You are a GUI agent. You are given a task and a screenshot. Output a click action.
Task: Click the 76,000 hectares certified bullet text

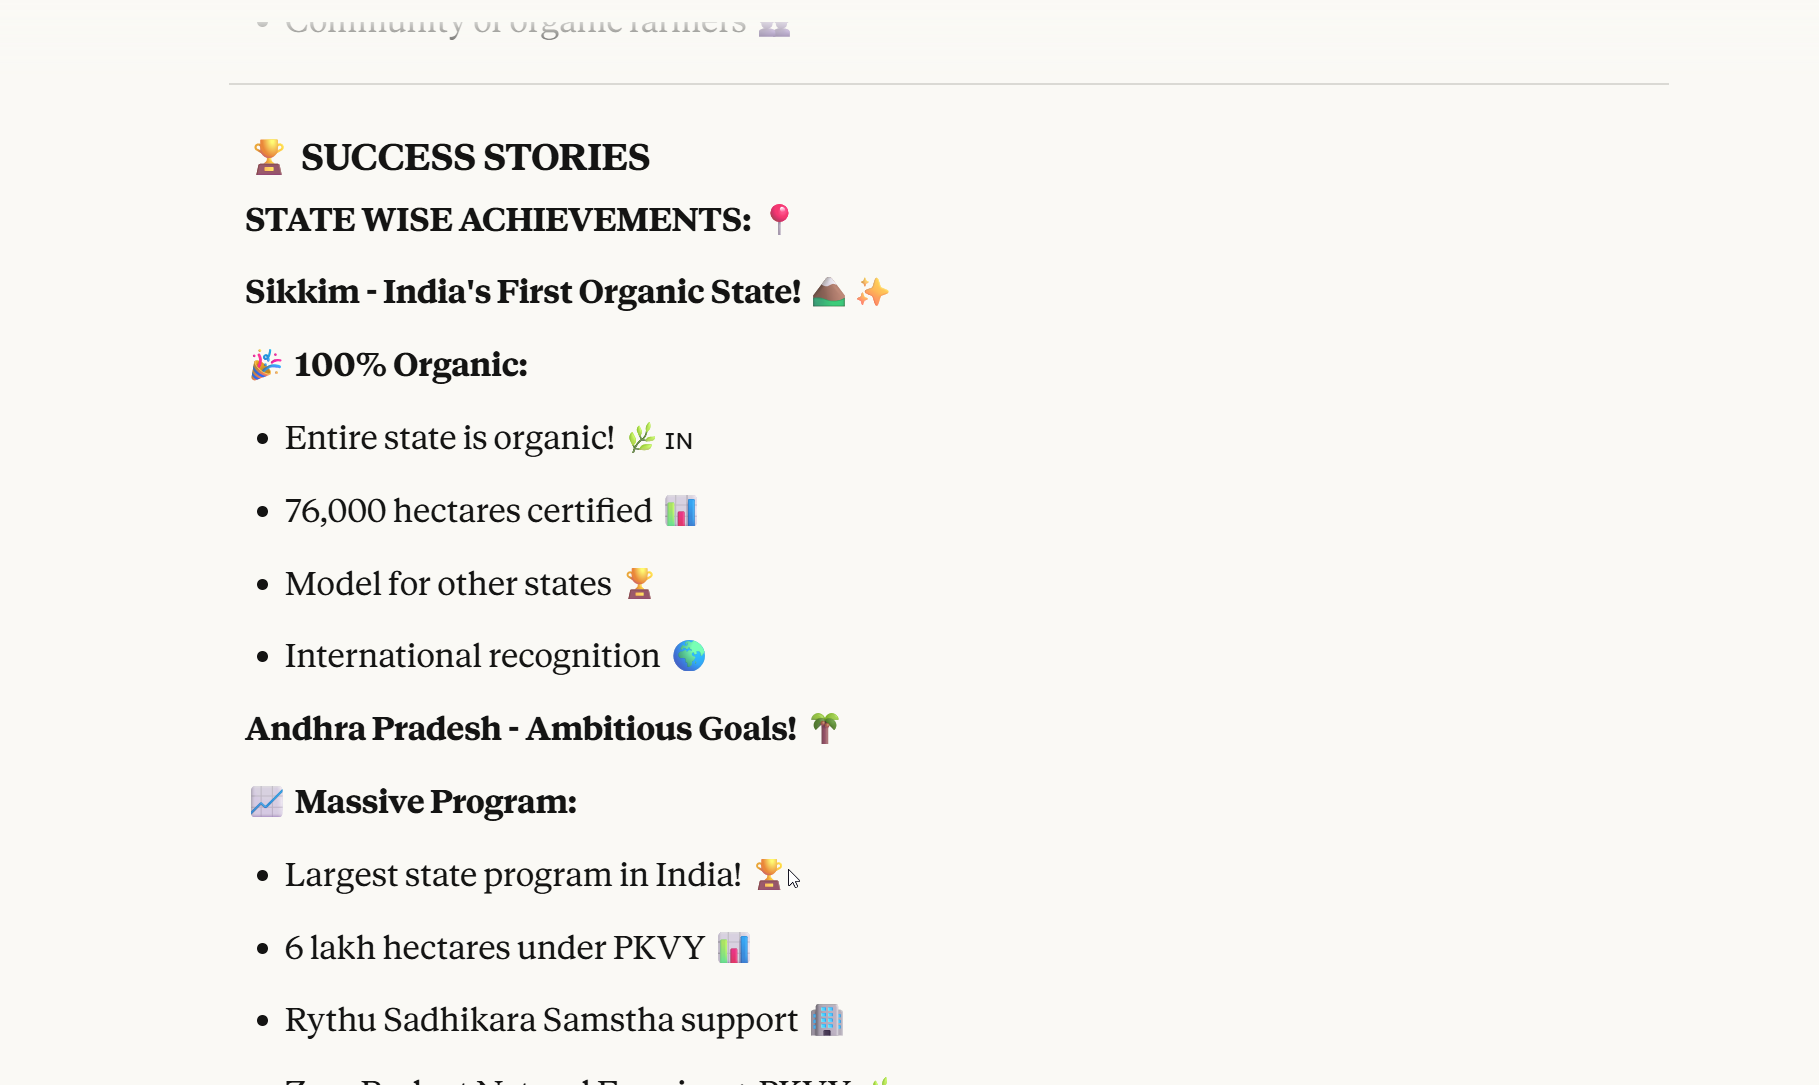point(468,511)
